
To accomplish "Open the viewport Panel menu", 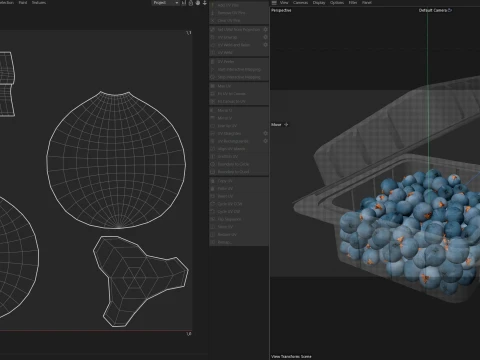I will 367,3.
